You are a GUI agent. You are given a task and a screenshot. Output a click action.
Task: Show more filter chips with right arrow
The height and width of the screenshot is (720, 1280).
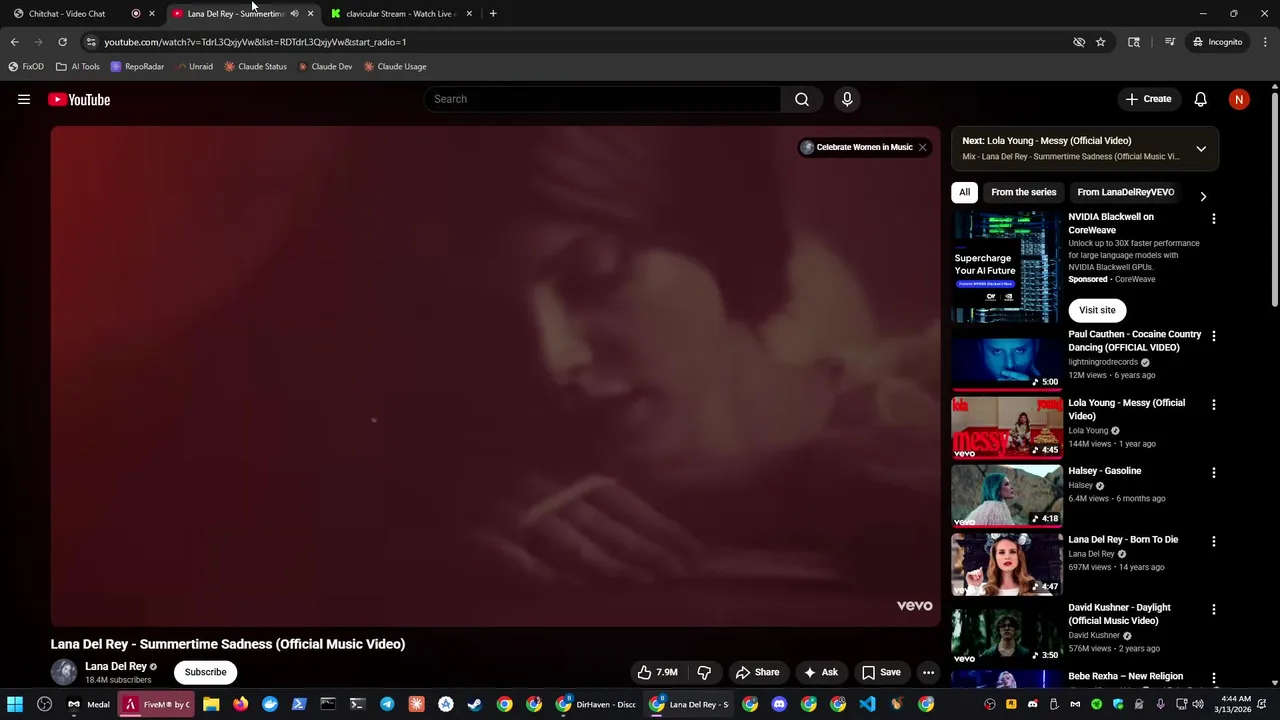coord(1203,196)
